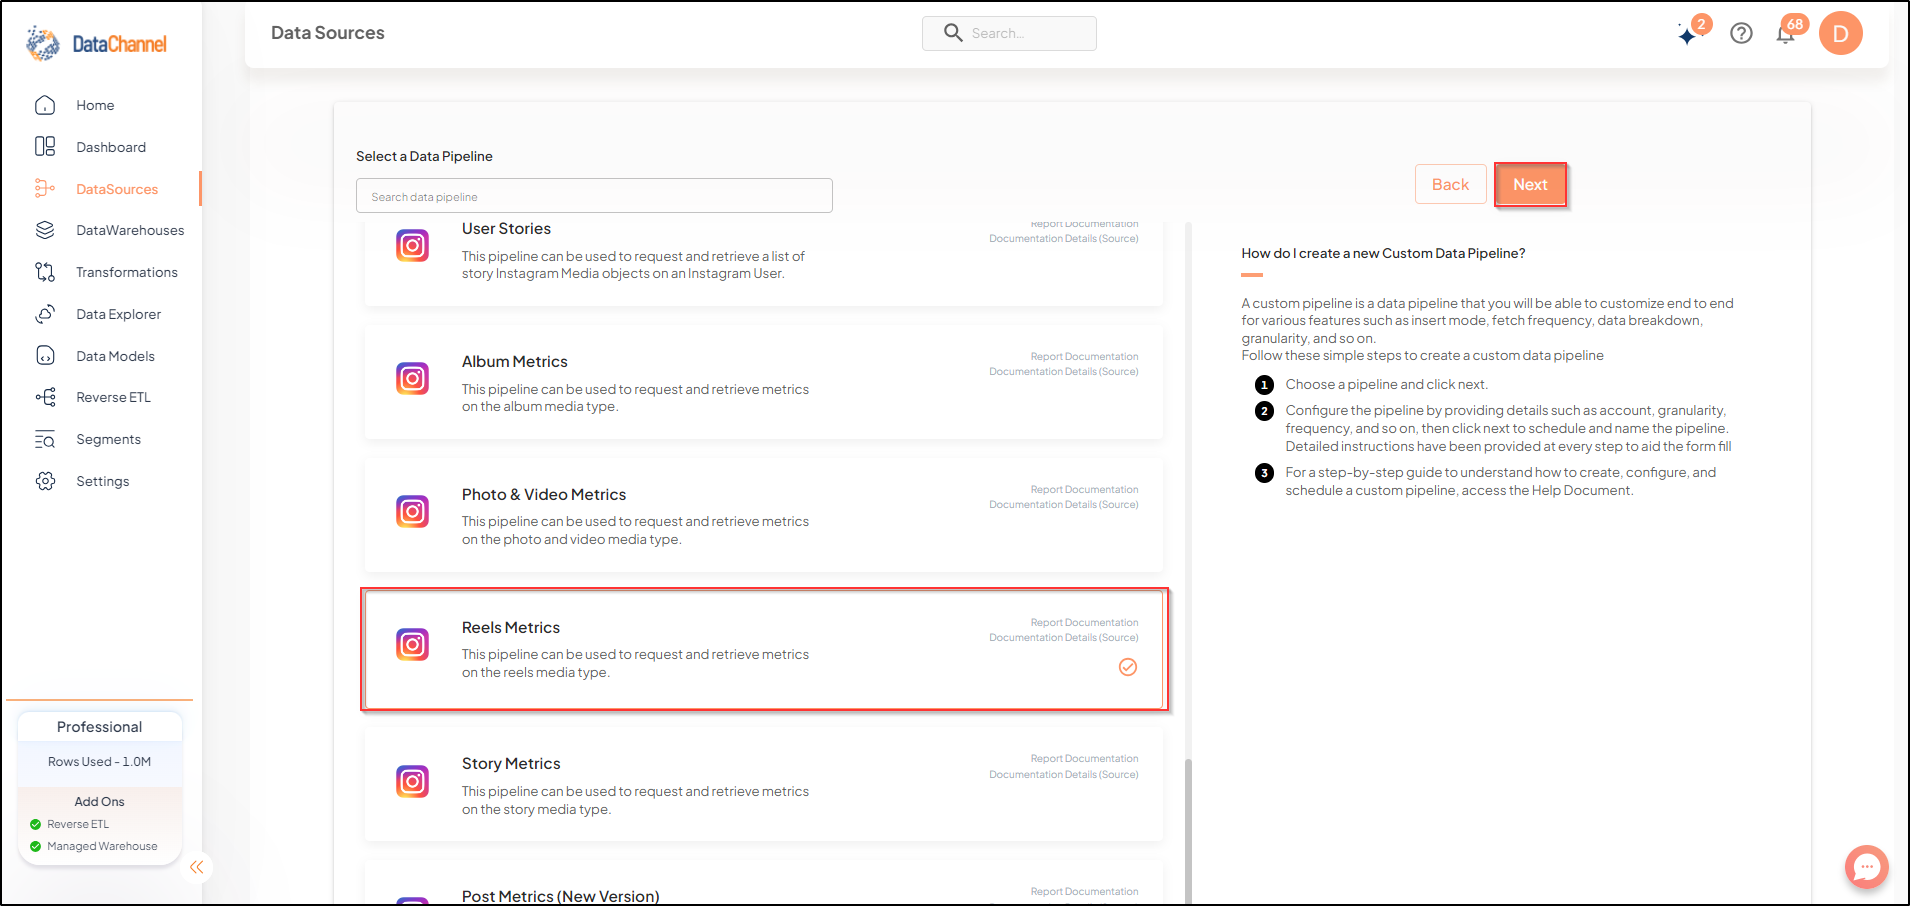Click the Dashboard layout icon
This screenshot has width=1910, height=906.
click(x=45, y=147)
